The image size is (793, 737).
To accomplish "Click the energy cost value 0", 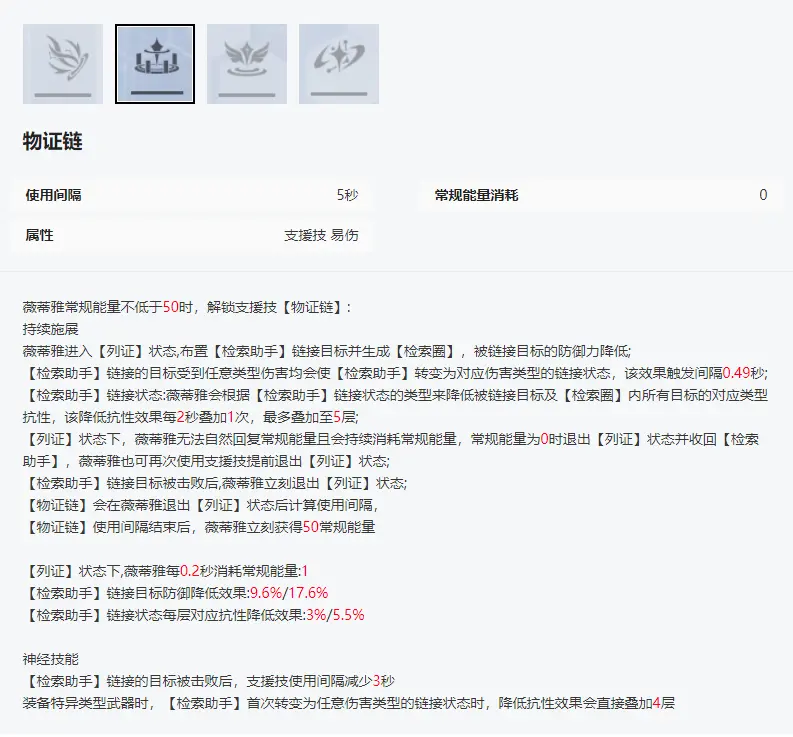I will point(763,195).
